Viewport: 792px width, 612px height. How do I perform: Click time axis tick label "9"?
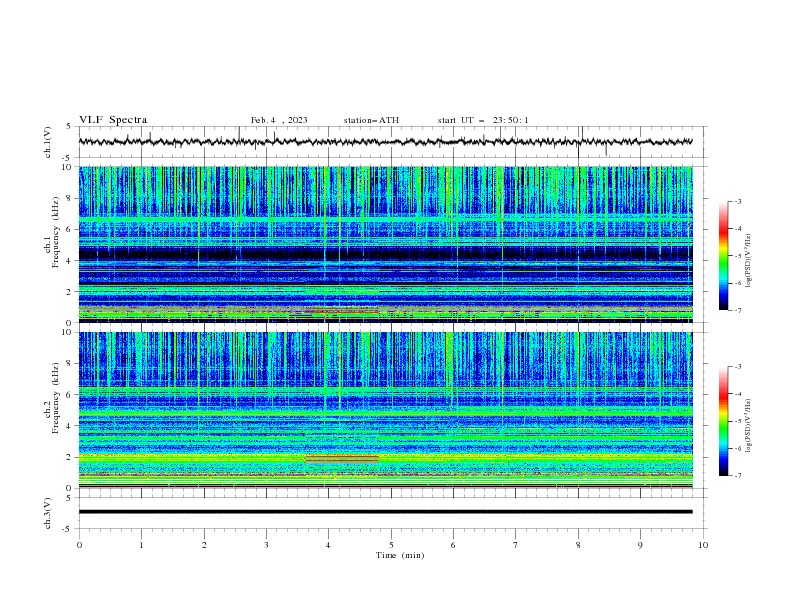640,545
